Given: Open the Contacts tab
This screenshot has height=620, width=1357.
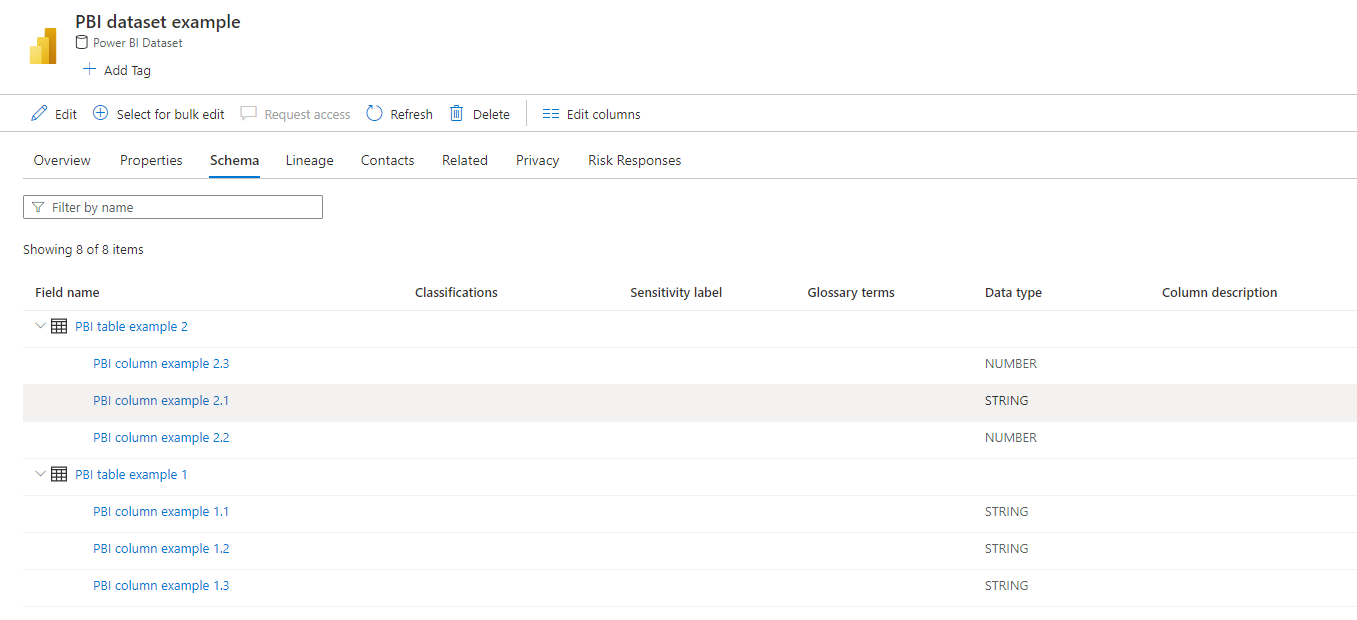Looking at the screenshot, I should 387,160.
